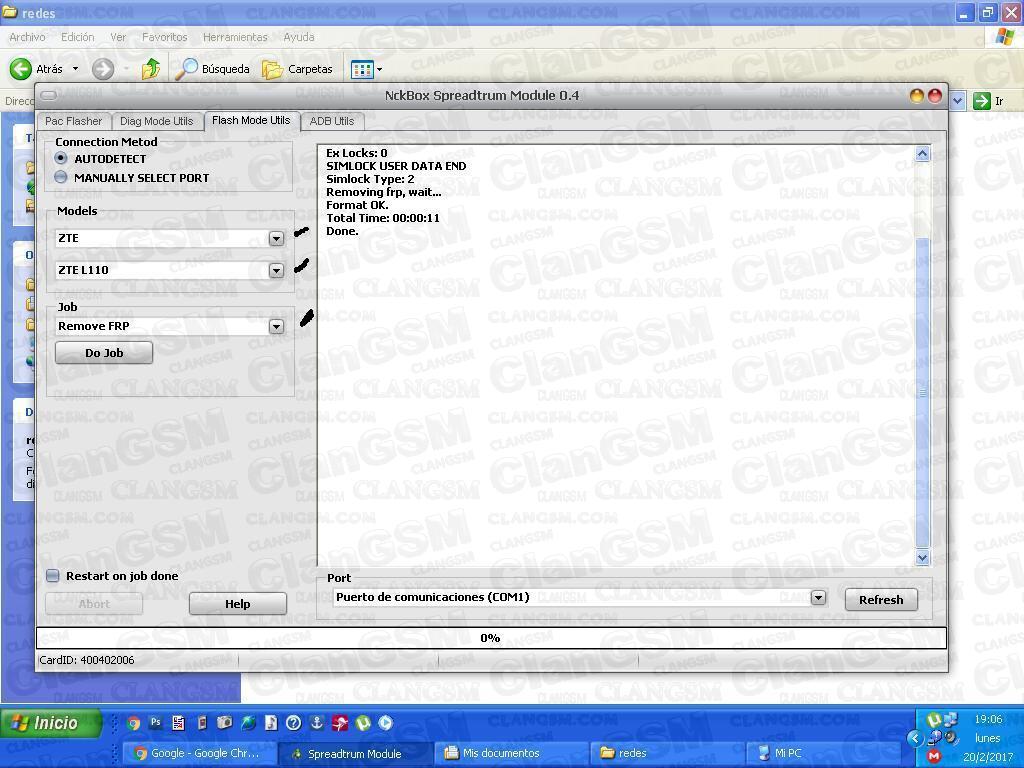Open the Views dropdown arrow

click(379, 69)
